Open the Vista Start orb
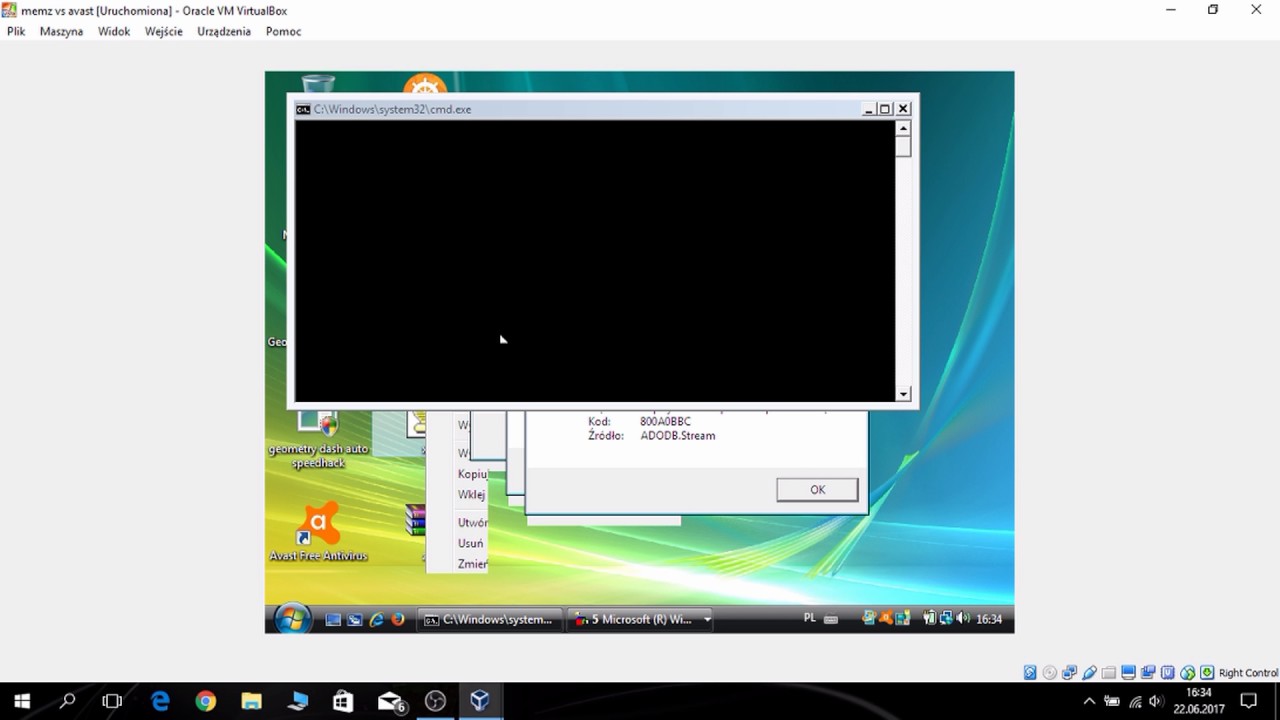 coord(292,619)
